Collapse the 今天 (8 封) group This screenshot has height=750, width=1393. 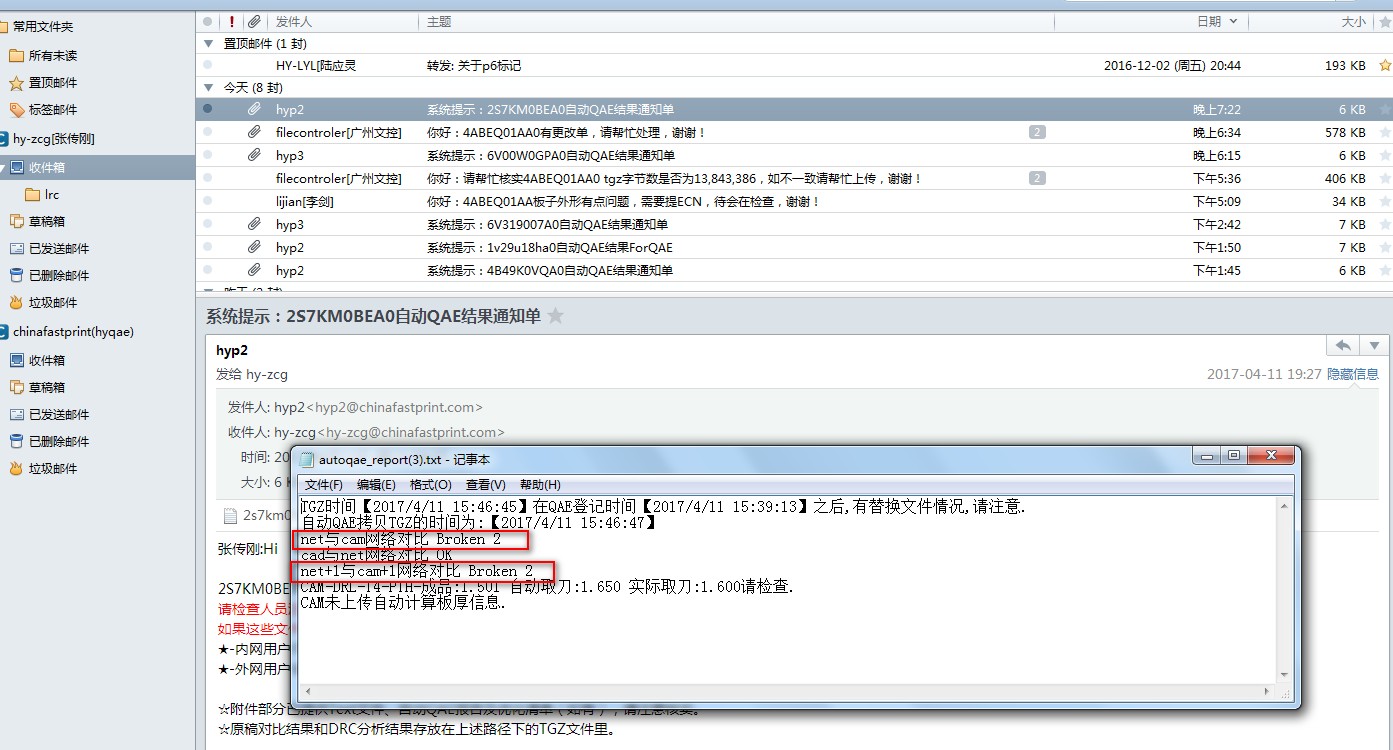pyautogui.click(x=208, y=88)
